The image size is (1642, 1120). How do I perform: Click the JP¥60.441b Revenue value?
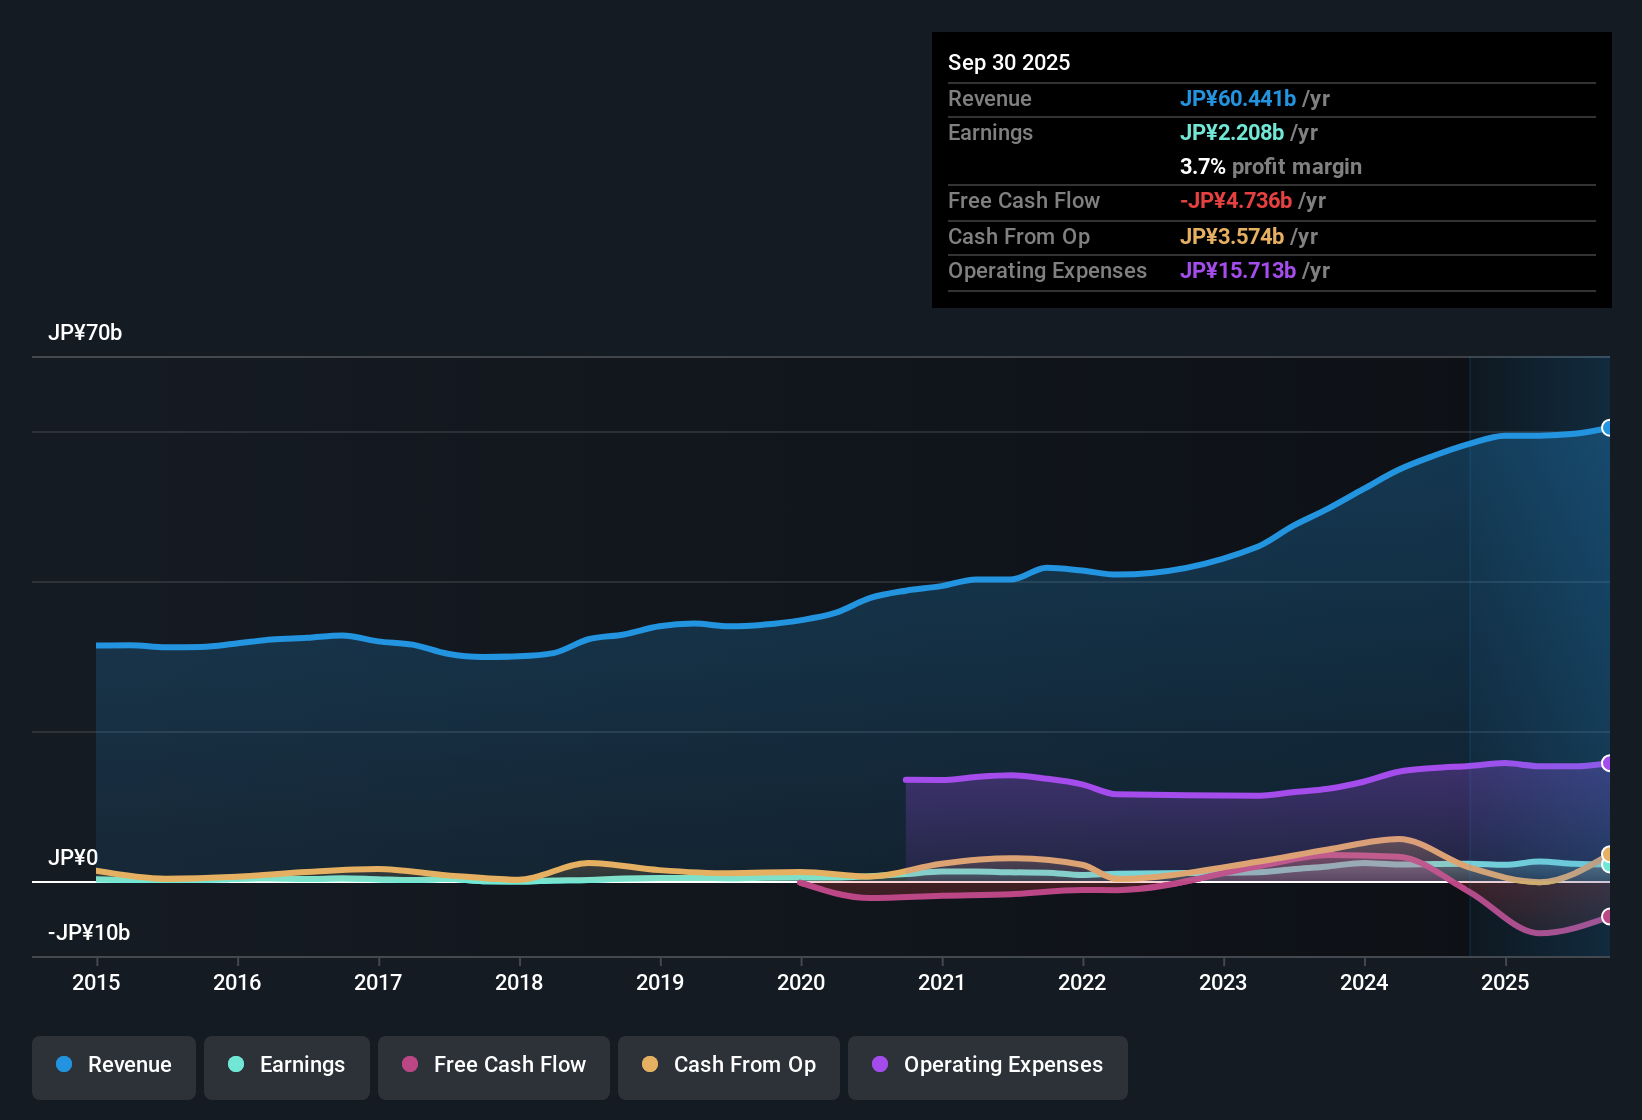1238,99
